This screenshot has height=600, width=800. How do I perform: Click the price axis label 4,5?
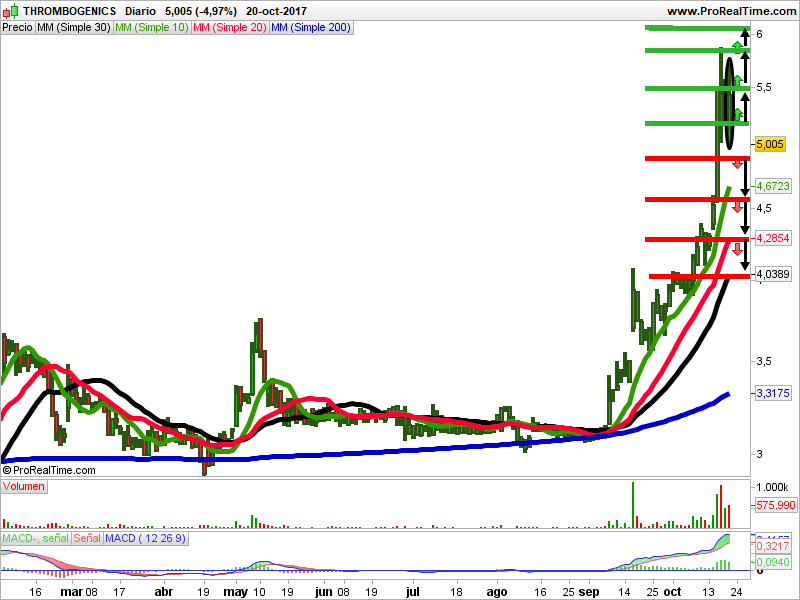764,208
